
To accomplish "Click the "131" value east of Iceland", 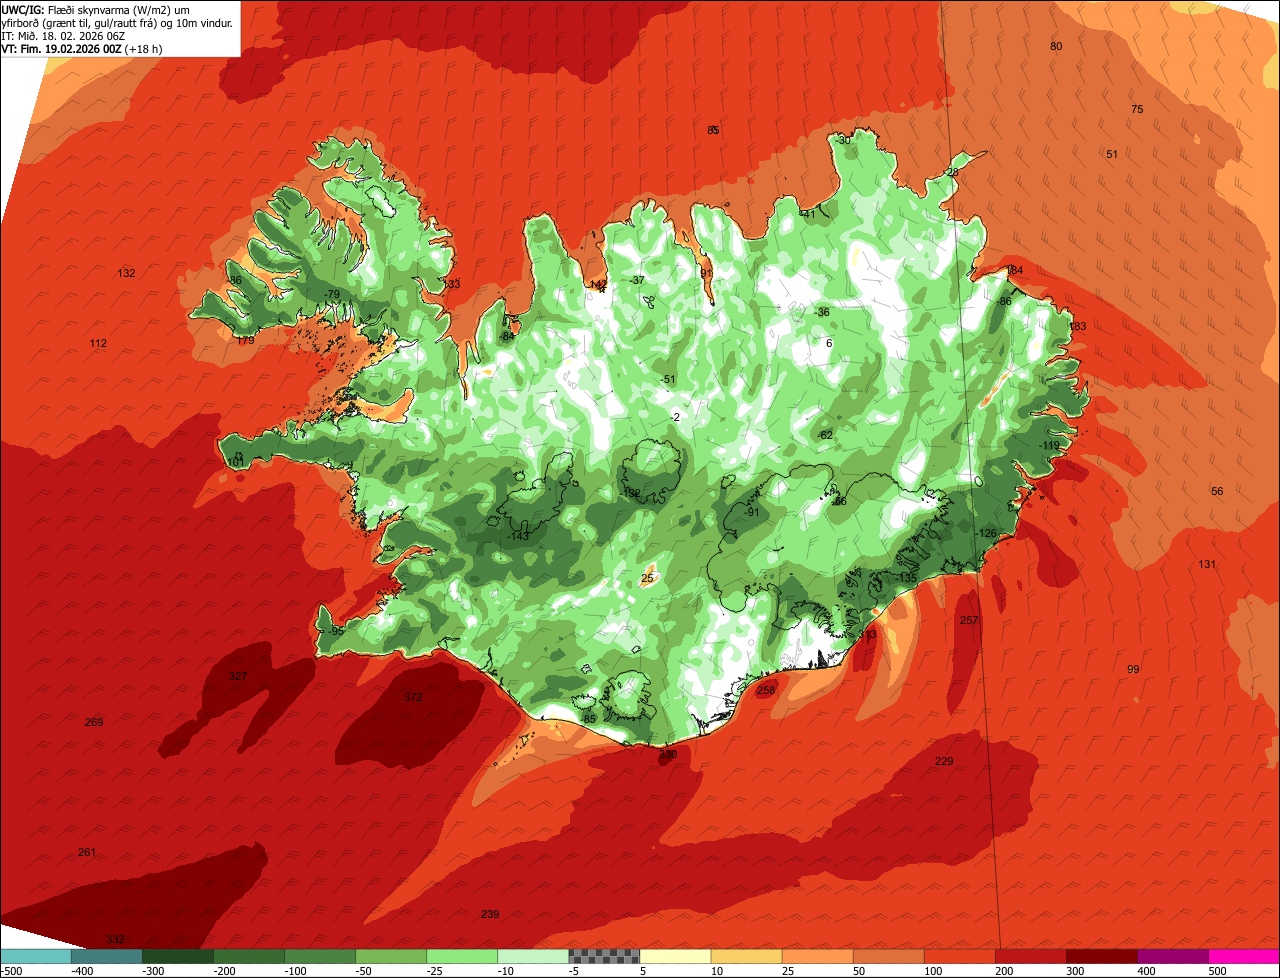I will click(1208, 564).
